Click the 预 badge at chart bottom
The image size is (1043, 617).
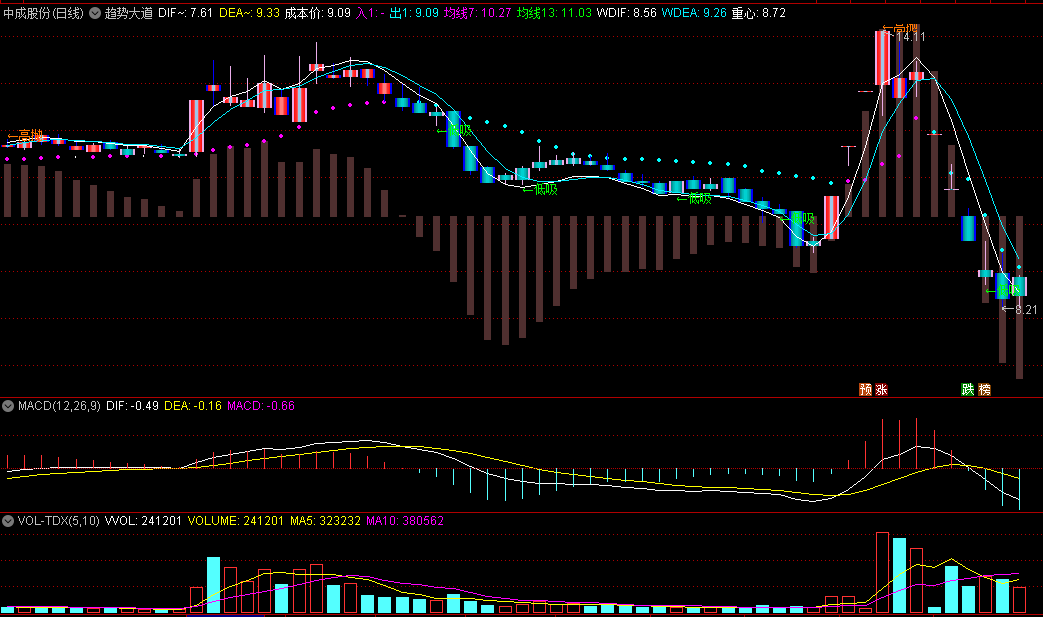click(x=865, y=390)
